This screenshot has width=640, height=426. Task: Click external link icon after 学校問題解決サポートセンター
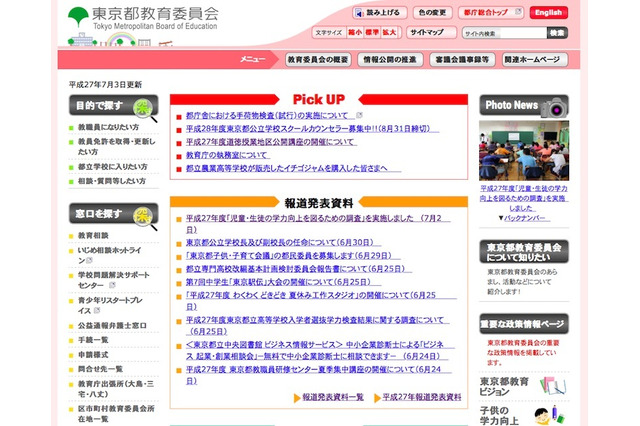point(112,285)
